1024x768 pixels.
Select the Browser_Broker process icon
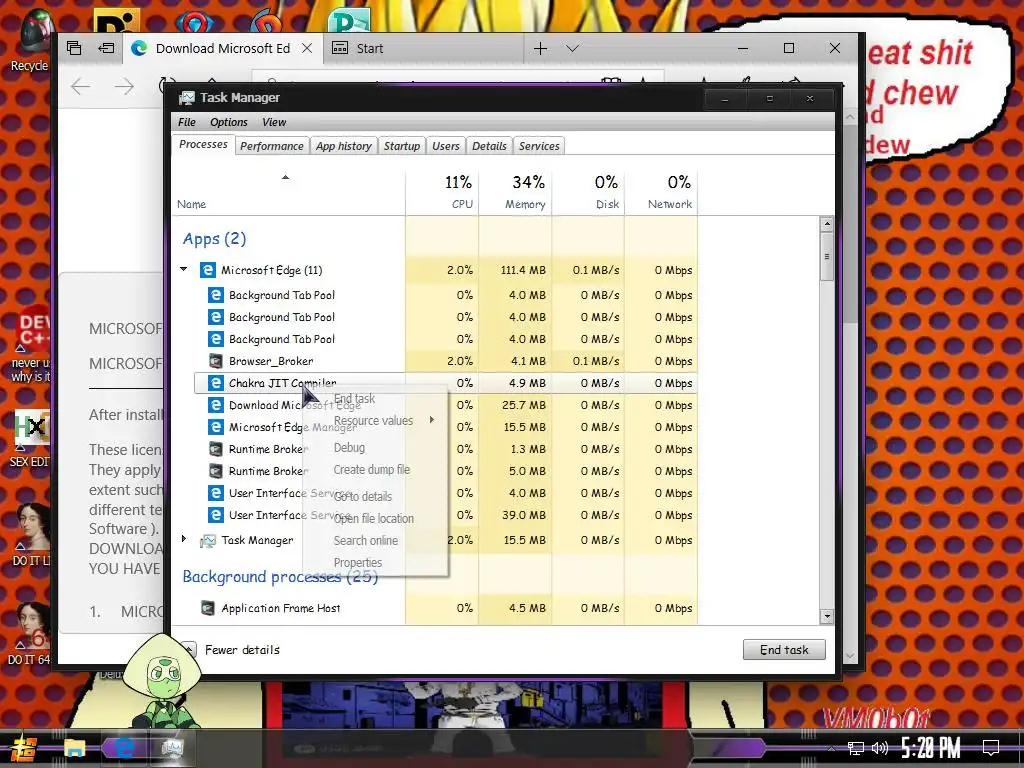click(x=216, y=361)
